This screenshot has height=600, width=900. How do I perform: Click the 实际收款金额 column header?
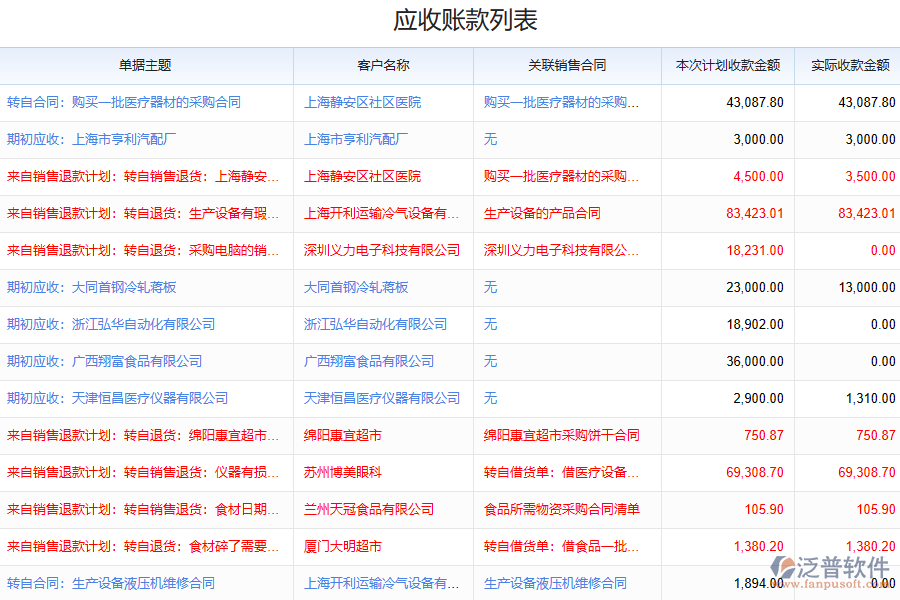(849, 65)
